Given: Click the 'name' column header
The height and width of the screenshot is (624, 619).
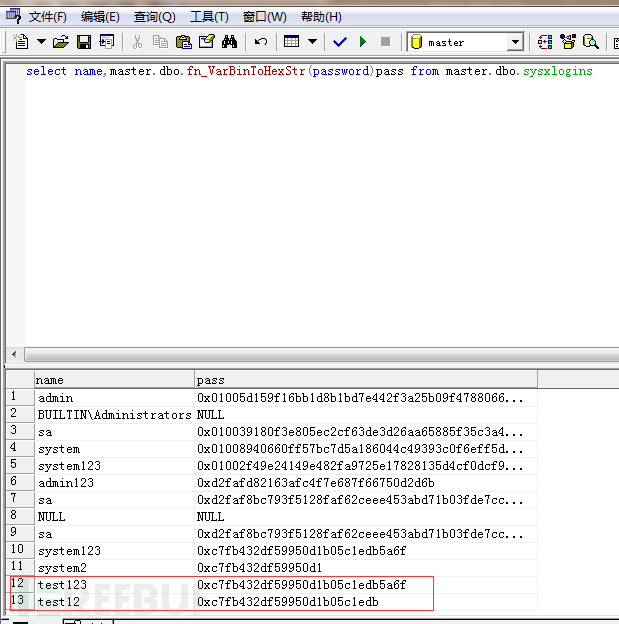Looking at the screenshot, I should point(114,380).
